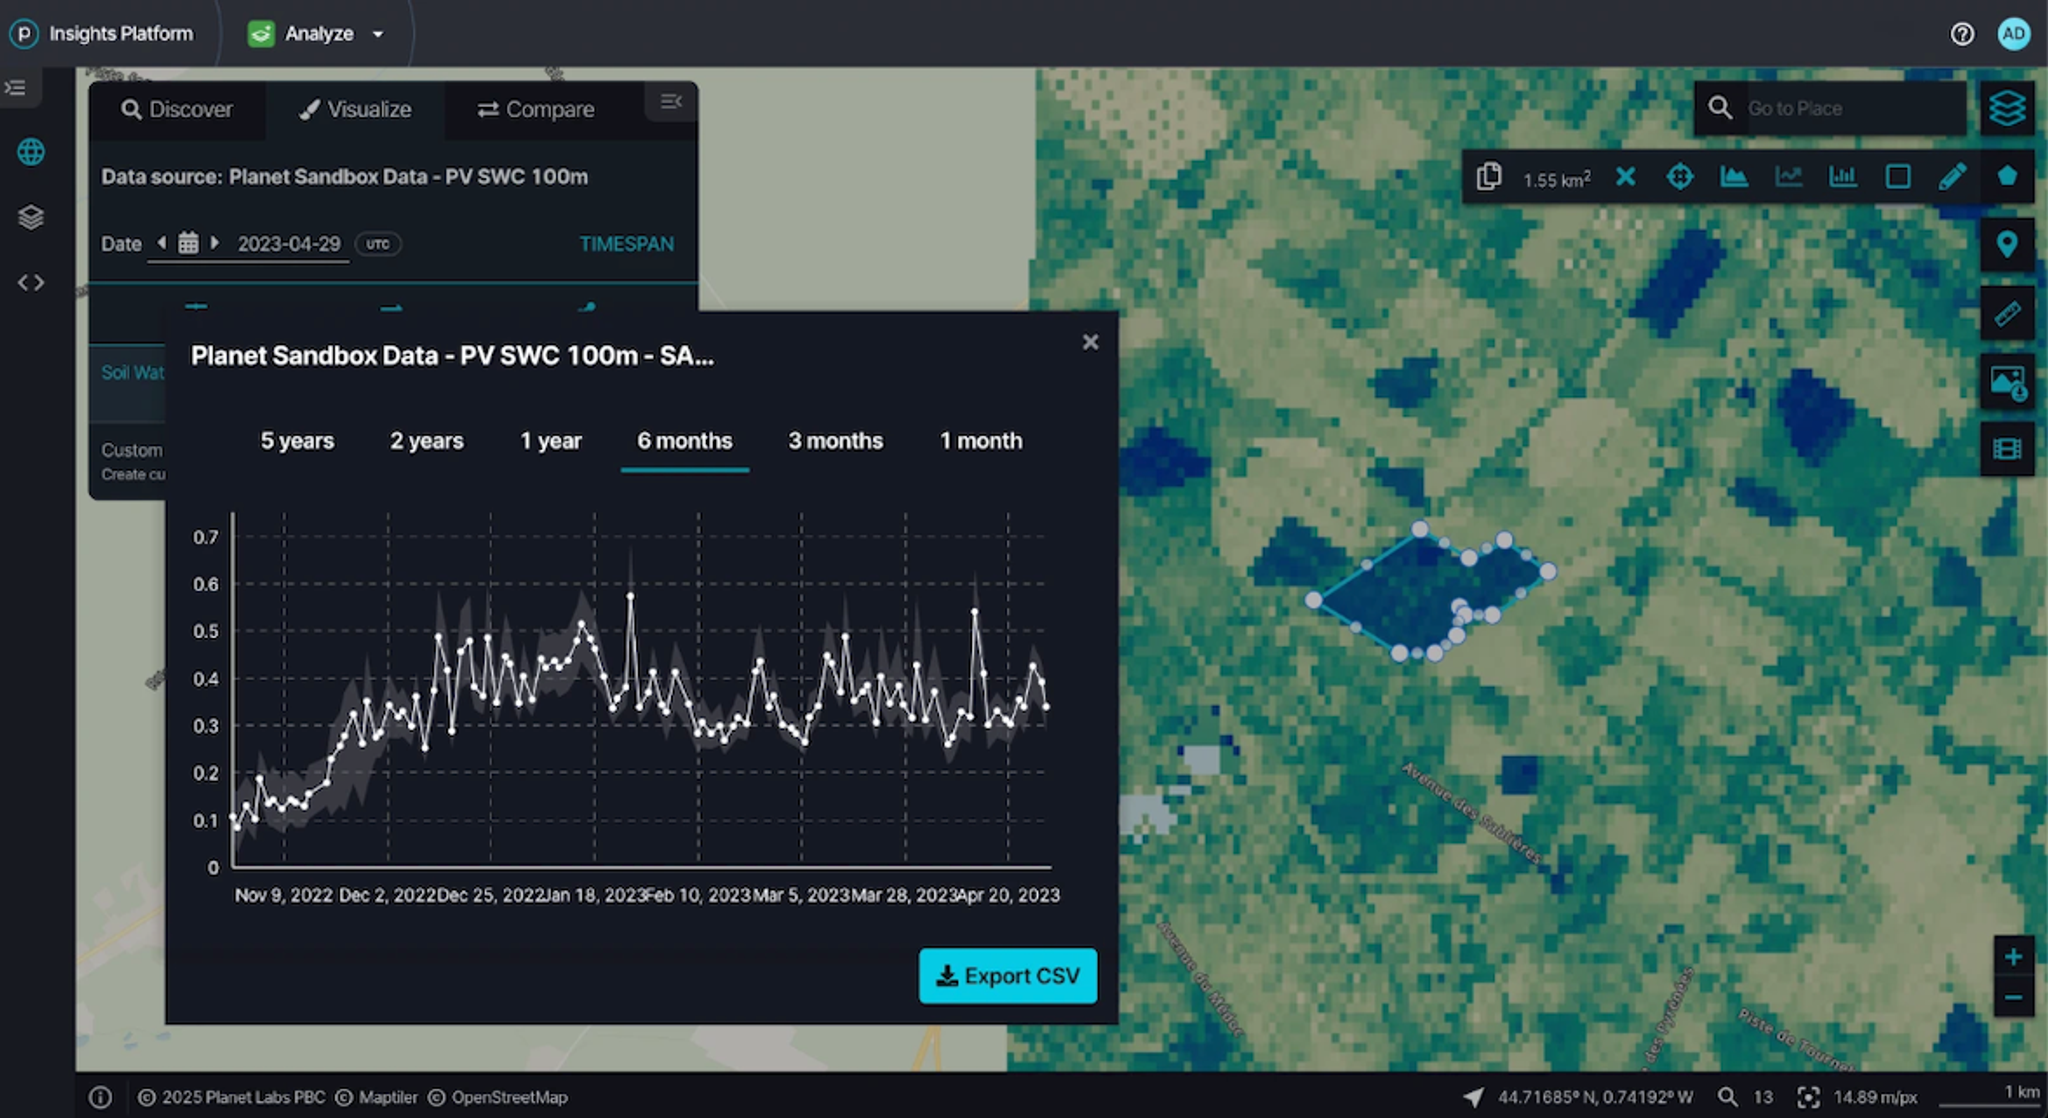The width and height of the screenshot is (2048, 1118).
Task: Select the 1 month range tab
Action: click(x=981, y=441)
